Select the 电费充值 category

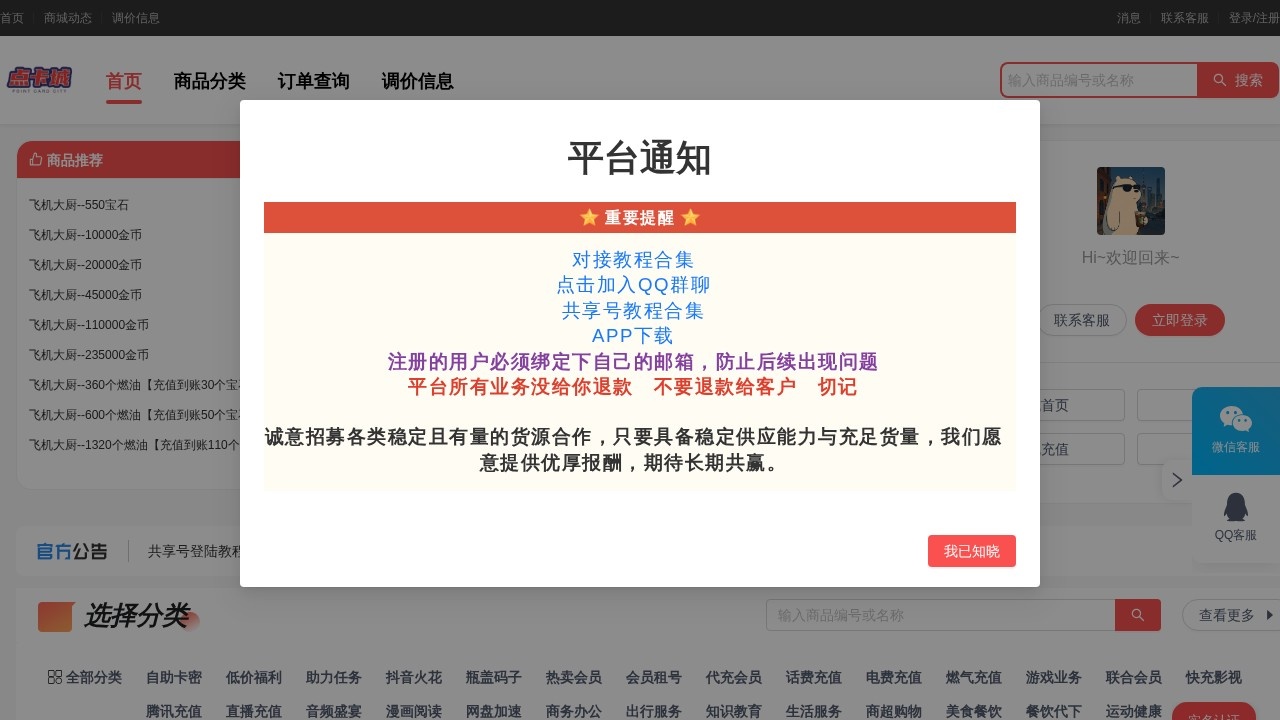tap(894, 677)
